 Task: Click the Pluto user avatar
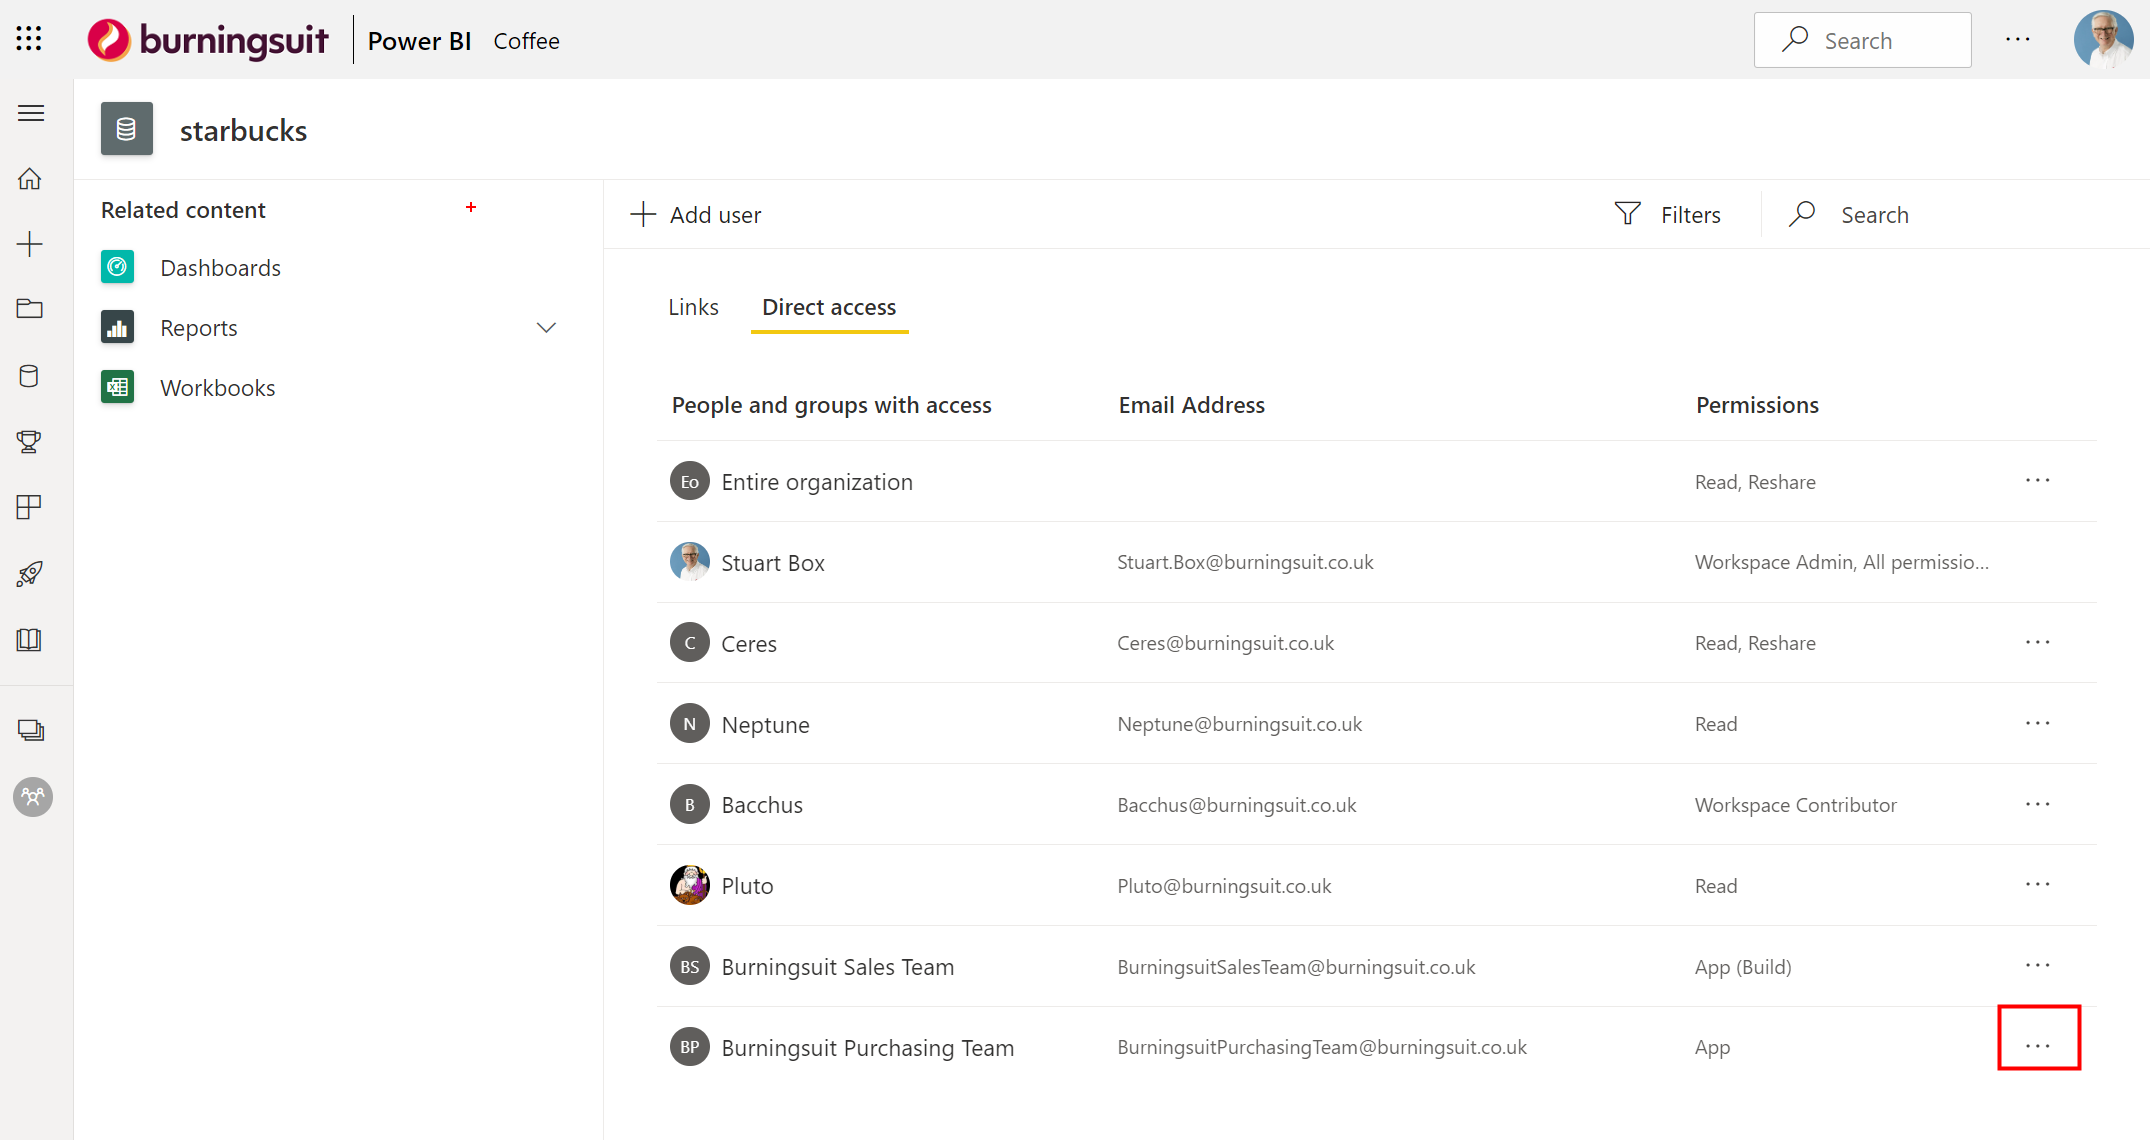click(x=690, y=885)
